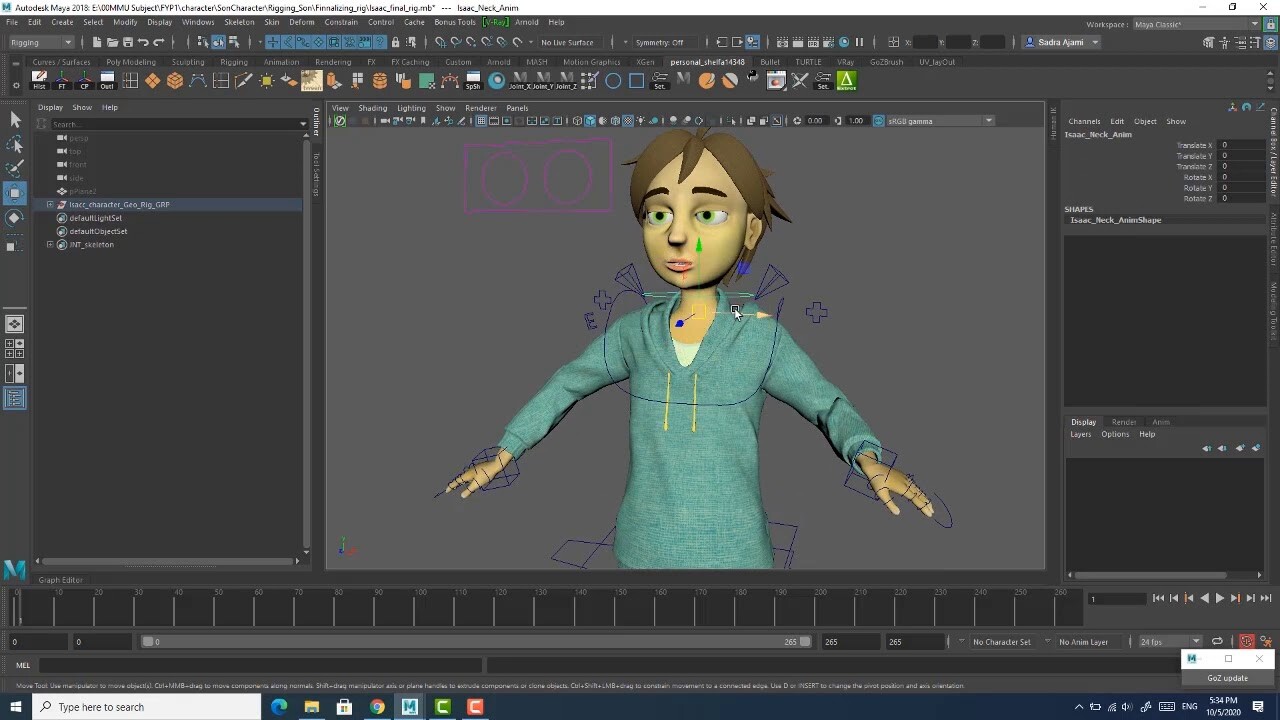Screen dimensions: 1280x720
Task: Toggle snap to points in the status line
Action: tap(304, 42)
